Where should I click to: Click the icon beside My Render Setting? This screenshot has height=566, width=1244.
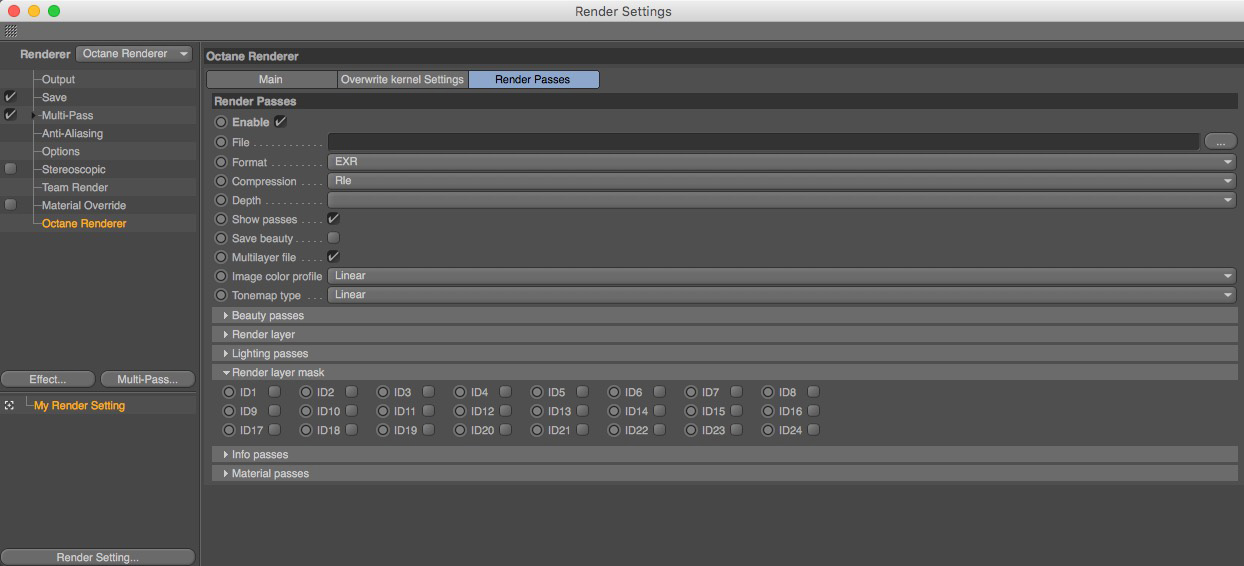click(x=9, y=405)
